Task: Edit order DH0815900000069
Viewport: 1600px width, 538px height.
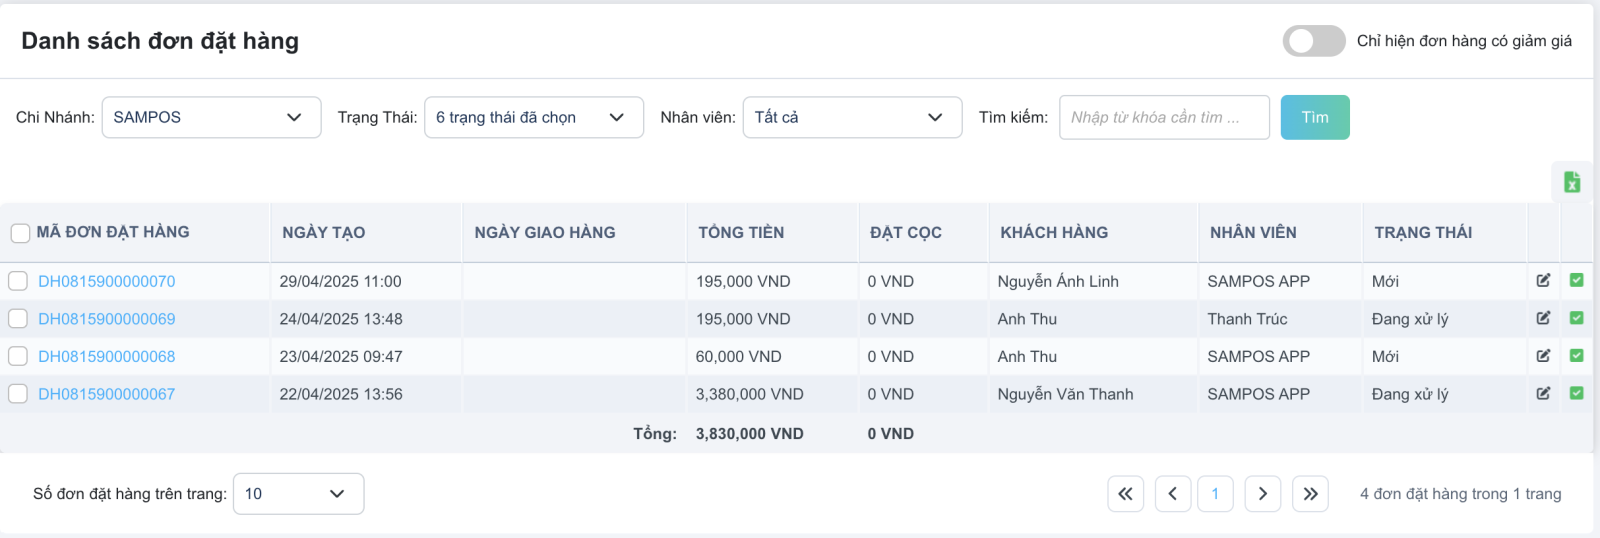Action: click(1543, 318)
